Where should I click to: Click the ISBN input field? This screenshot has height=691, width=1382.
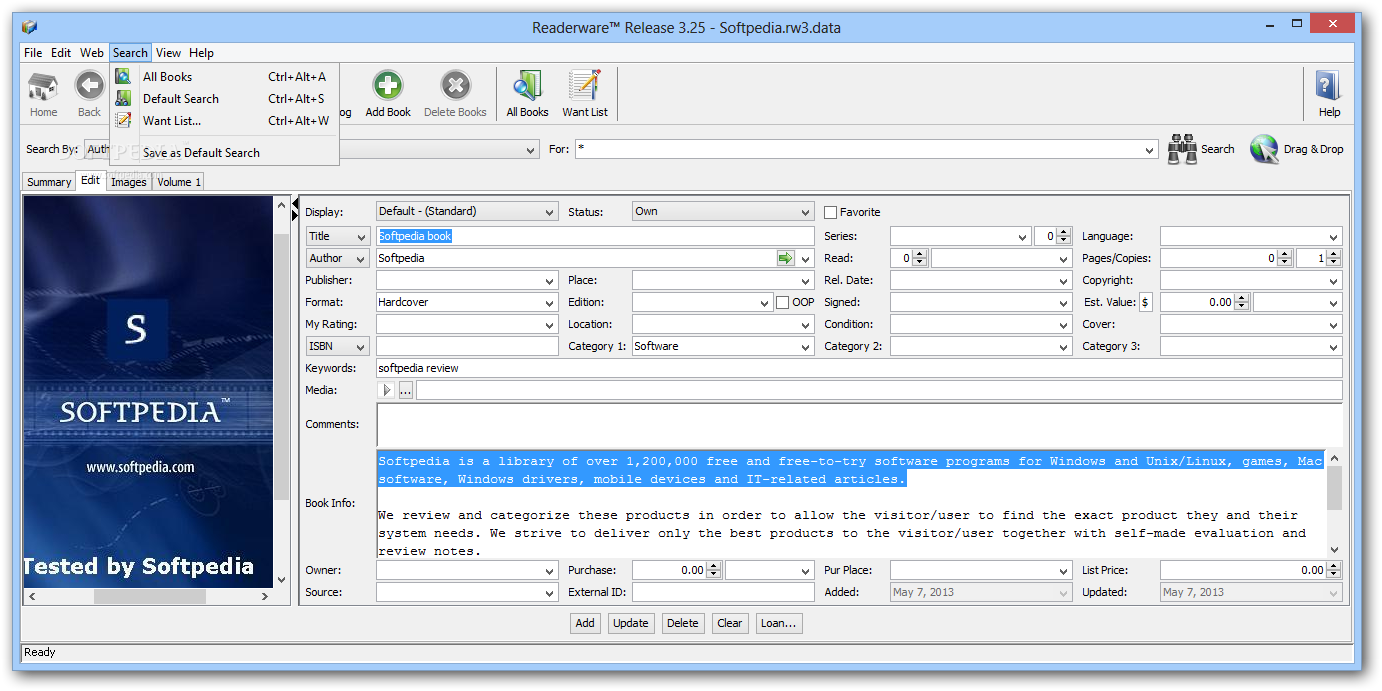[467, 346]
